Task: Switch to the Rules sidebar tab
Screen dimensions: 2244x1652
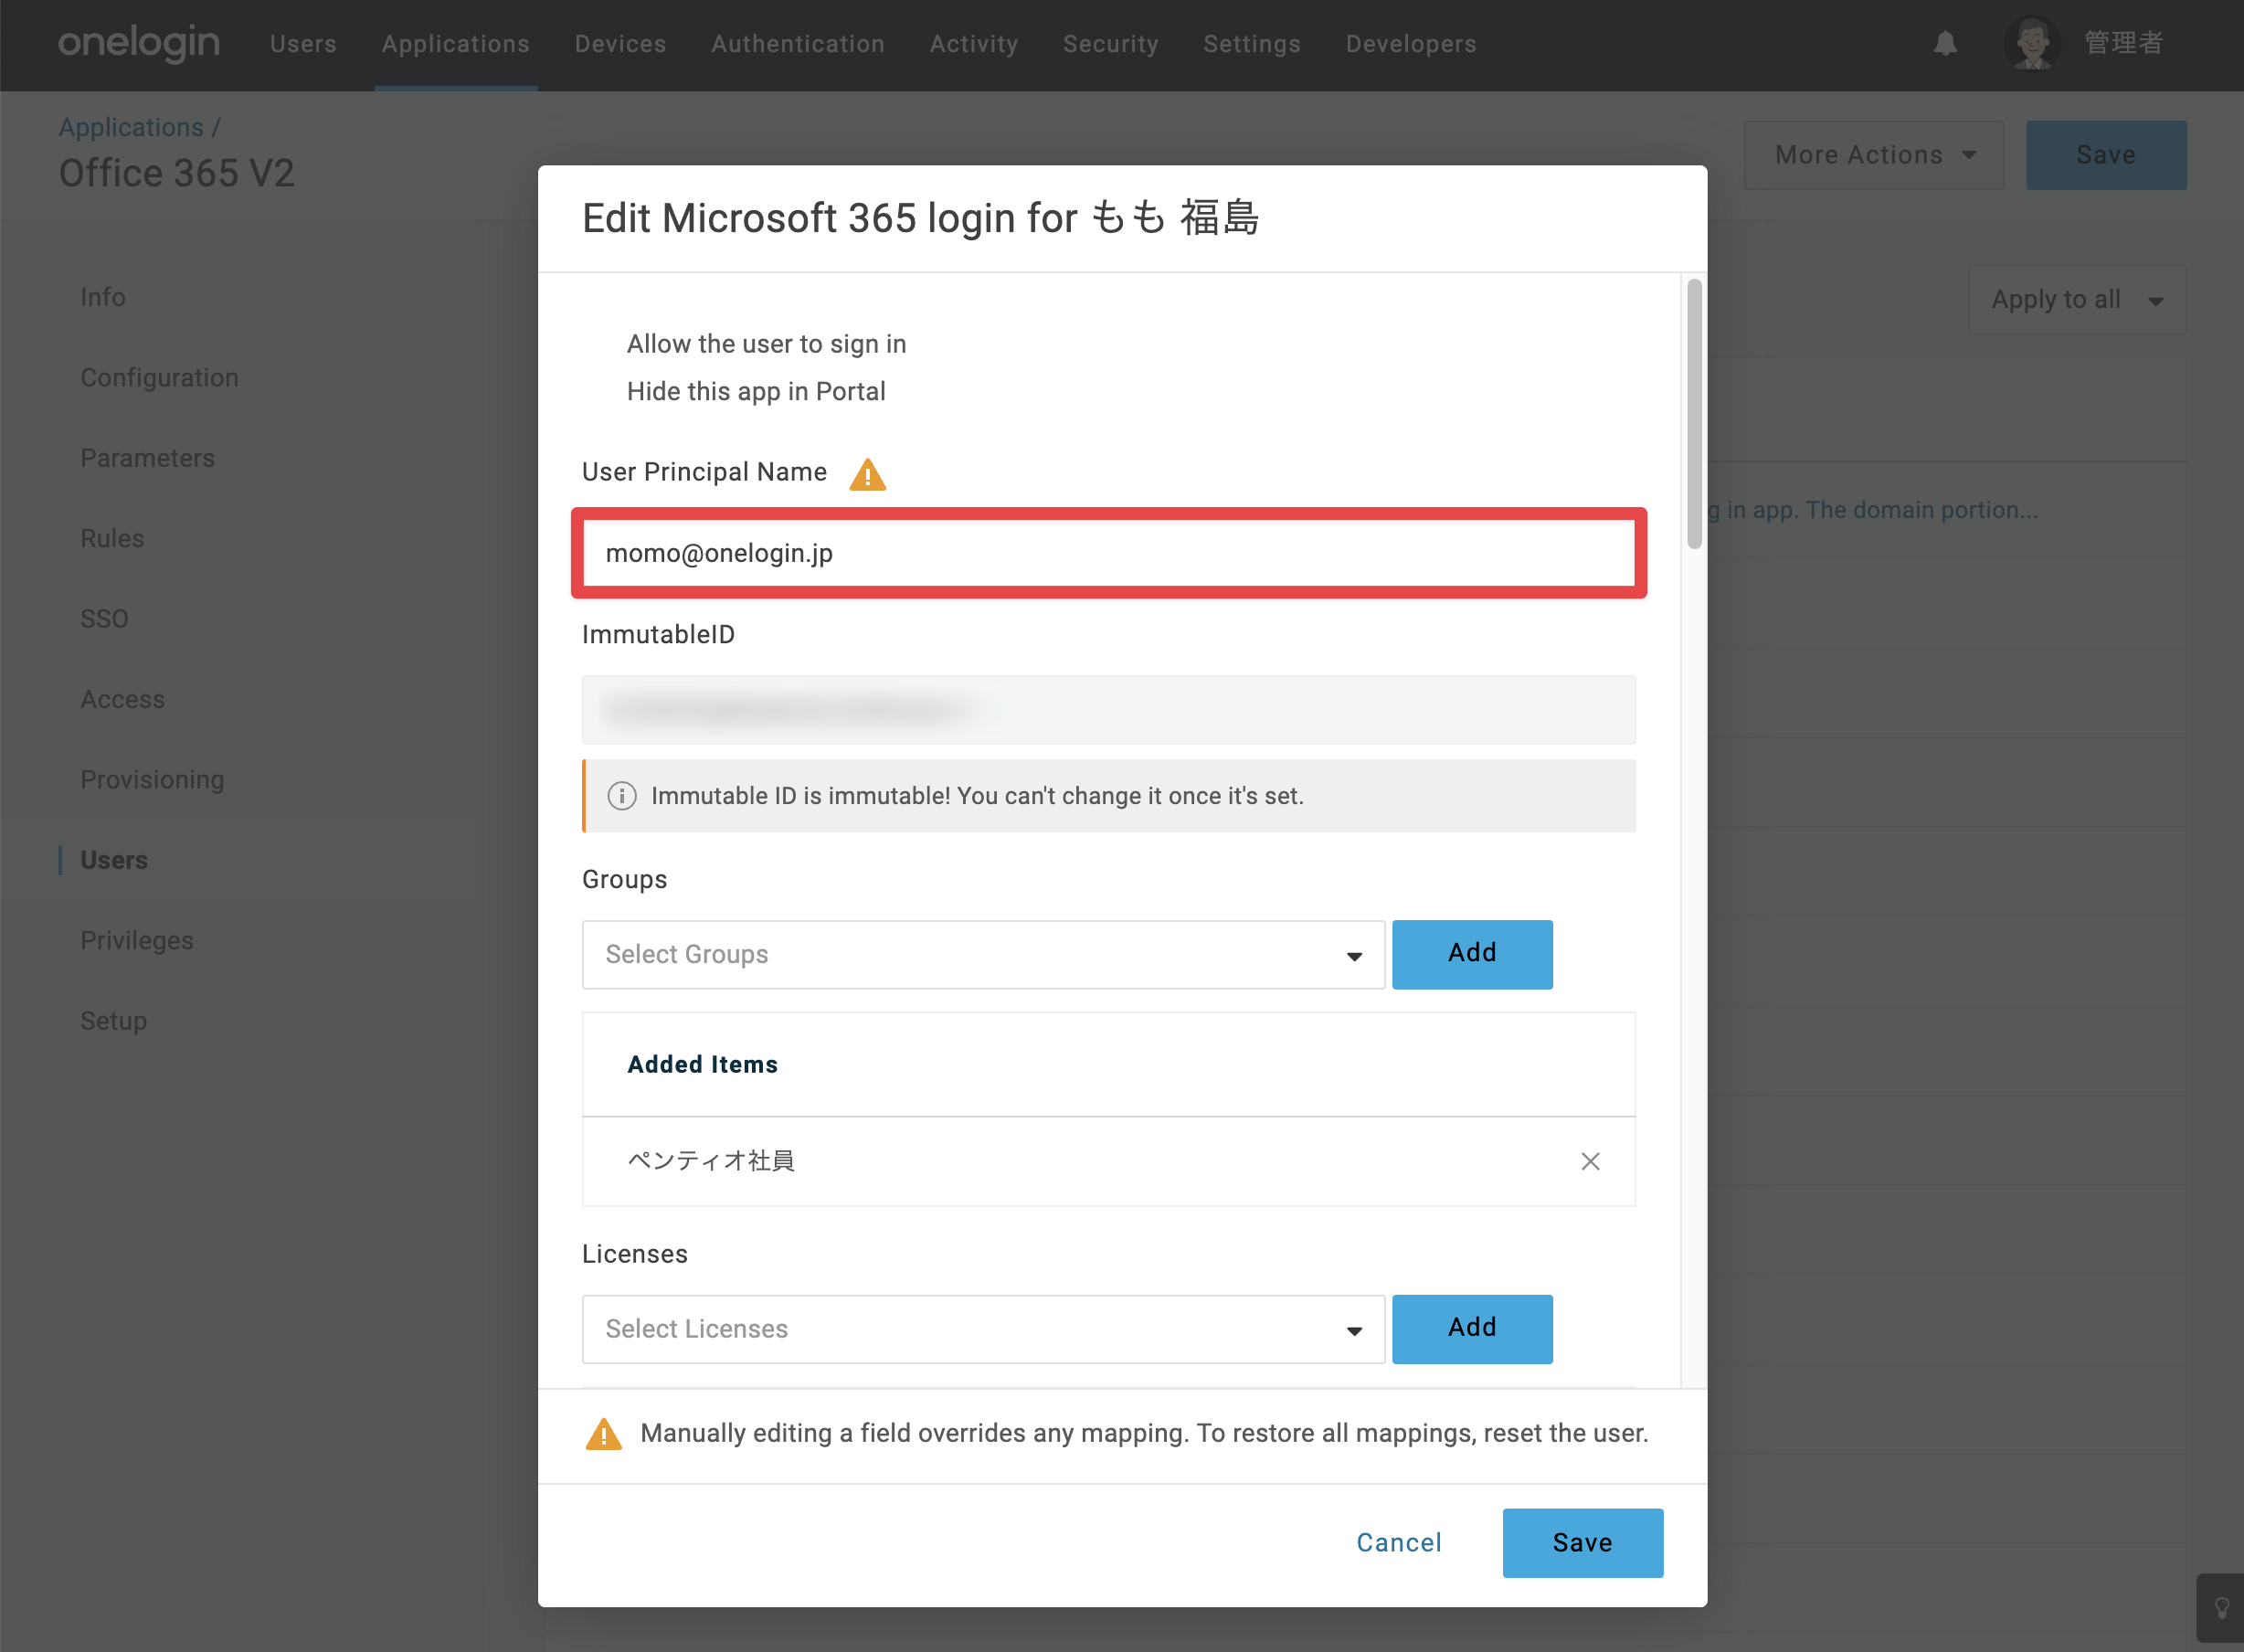Action: point(112,538)
